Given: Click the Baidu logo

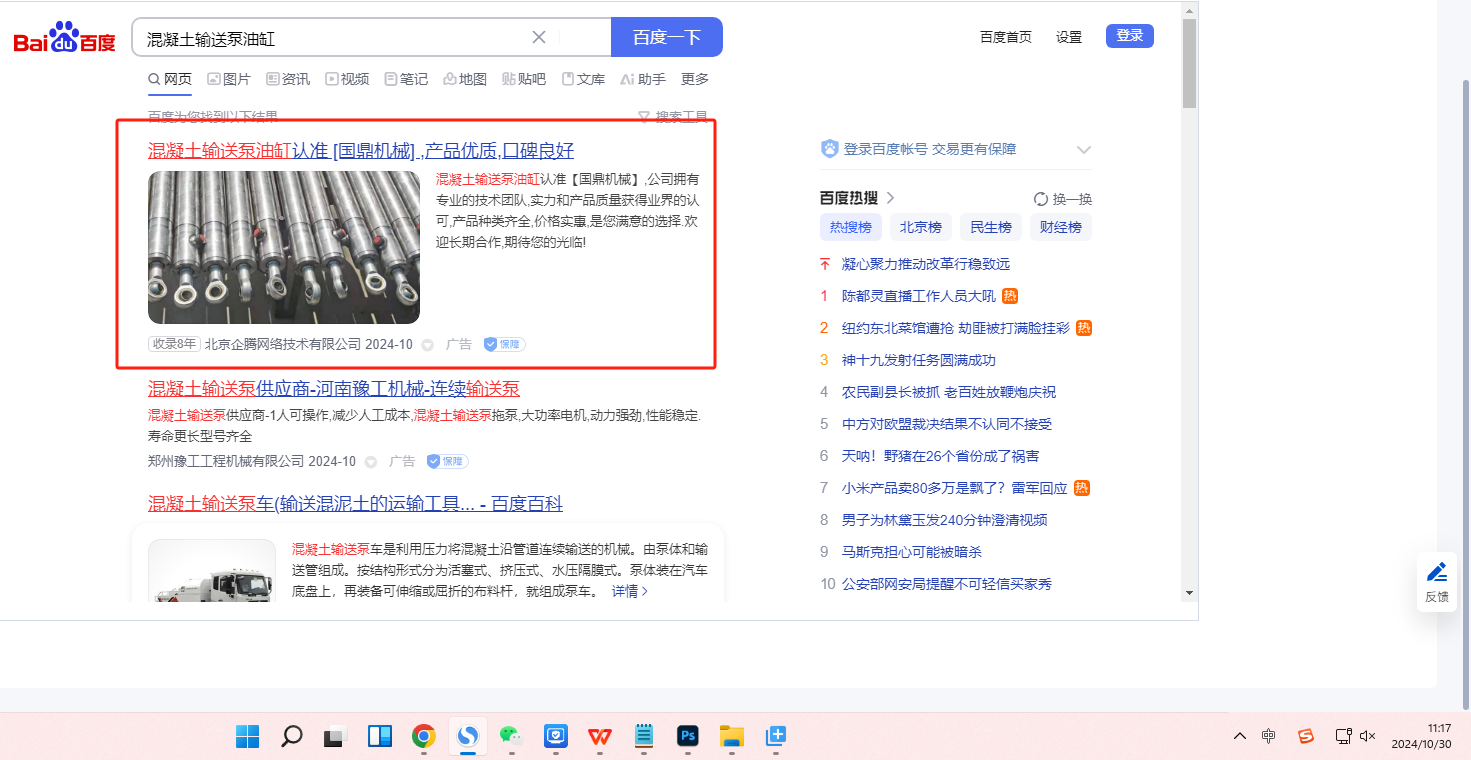Looking at the screenshot, I should [64, 39].
